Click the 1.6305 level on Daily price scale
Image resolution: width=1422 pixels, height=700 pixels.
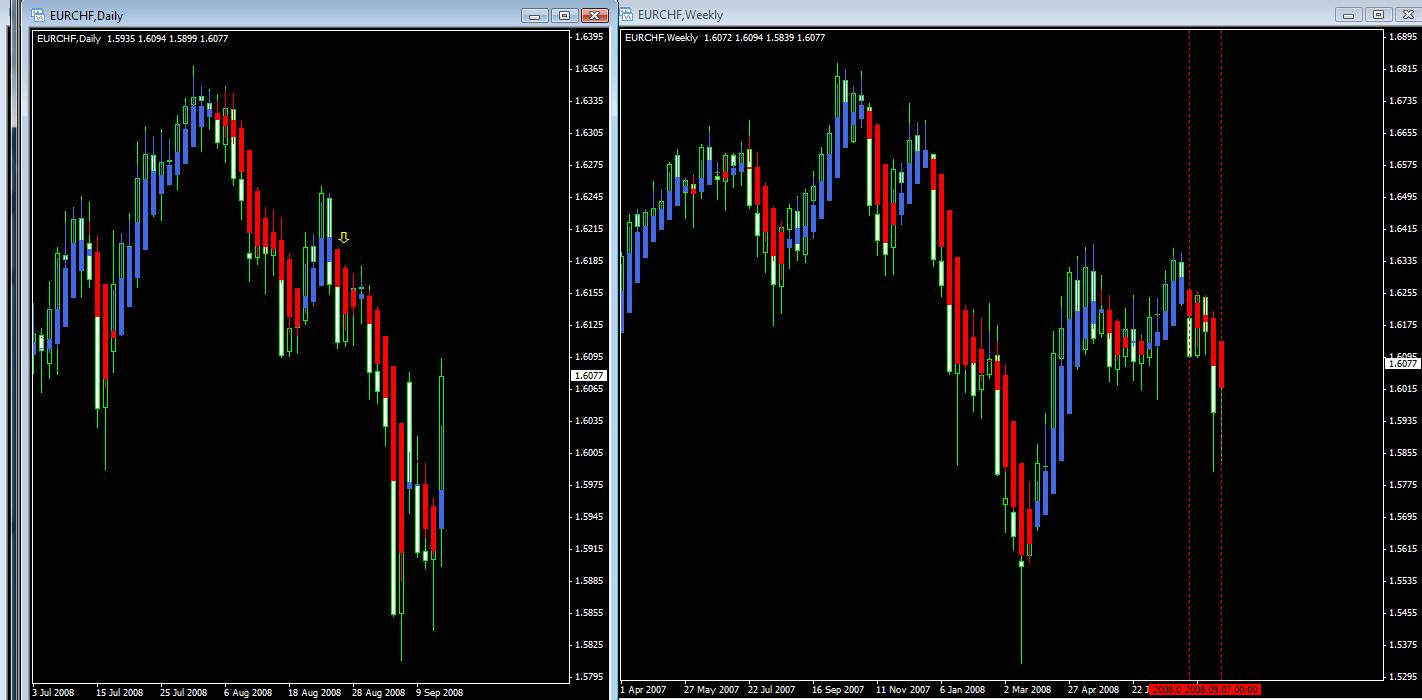point(589,133)
